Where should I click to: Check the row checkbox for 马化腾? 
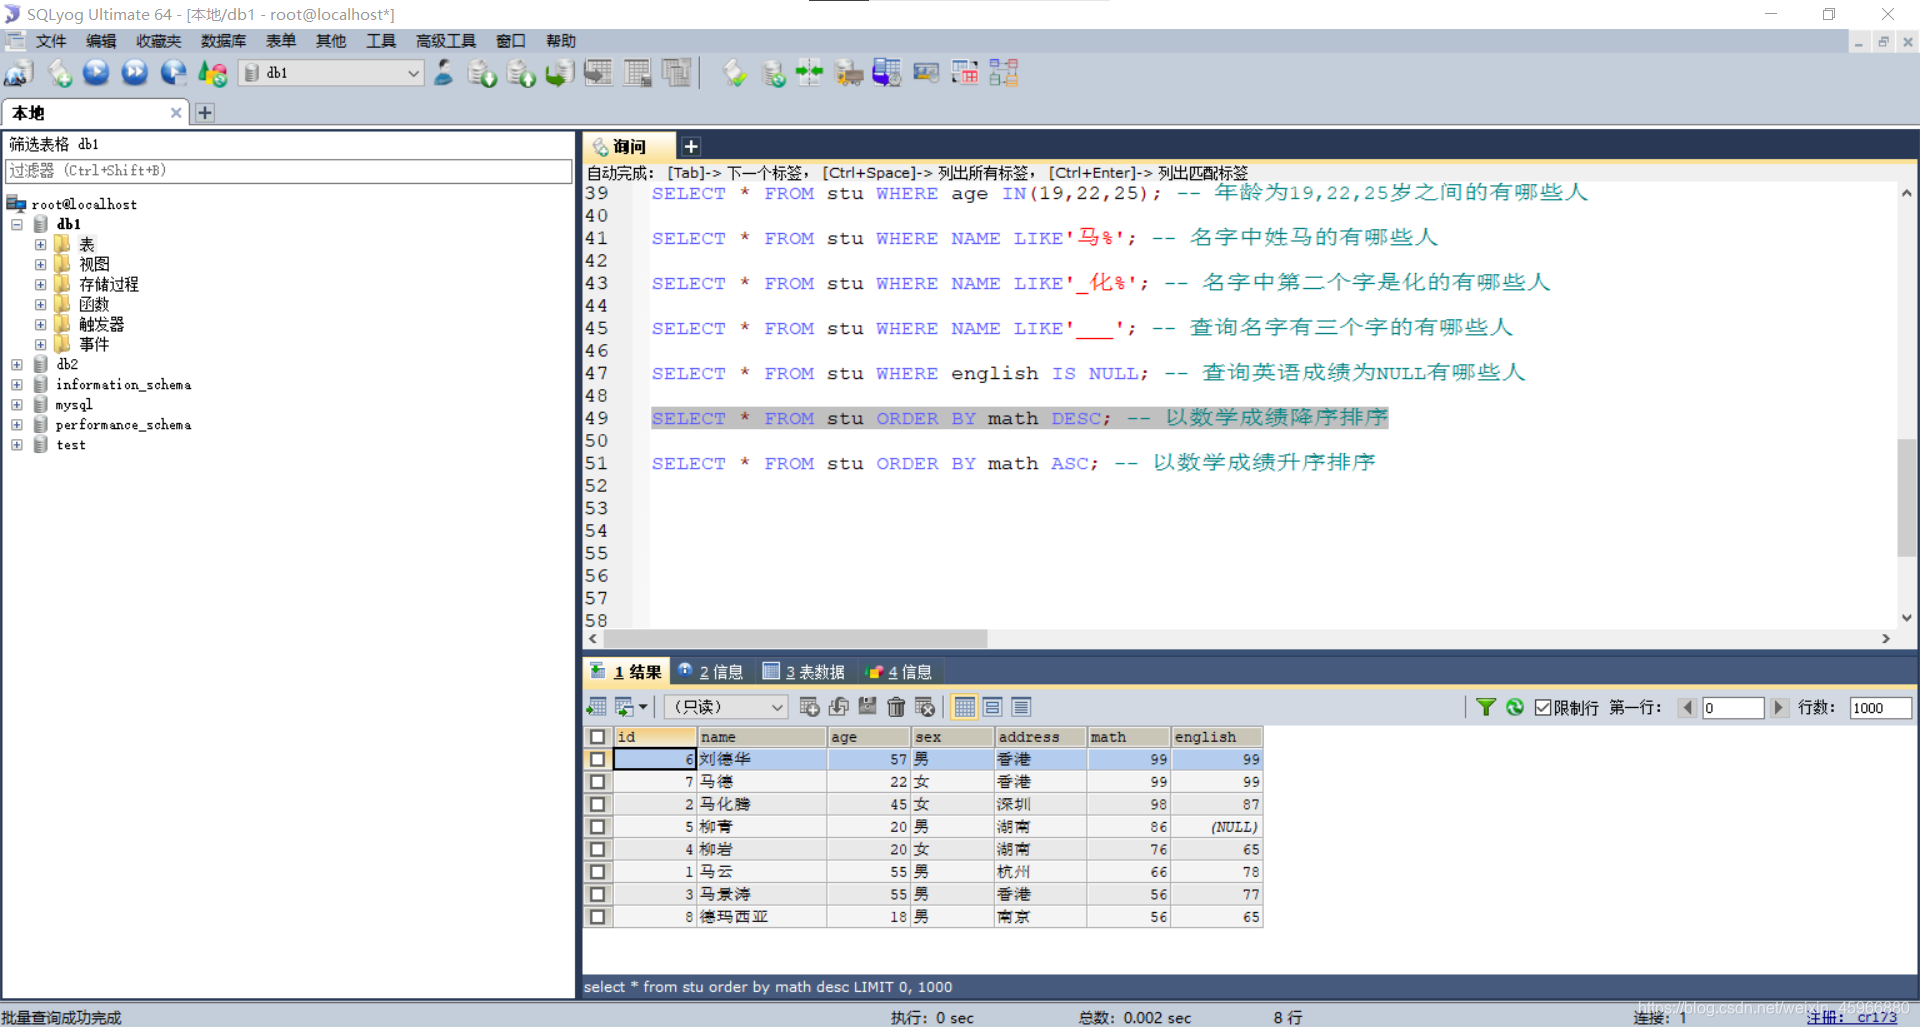597,804
